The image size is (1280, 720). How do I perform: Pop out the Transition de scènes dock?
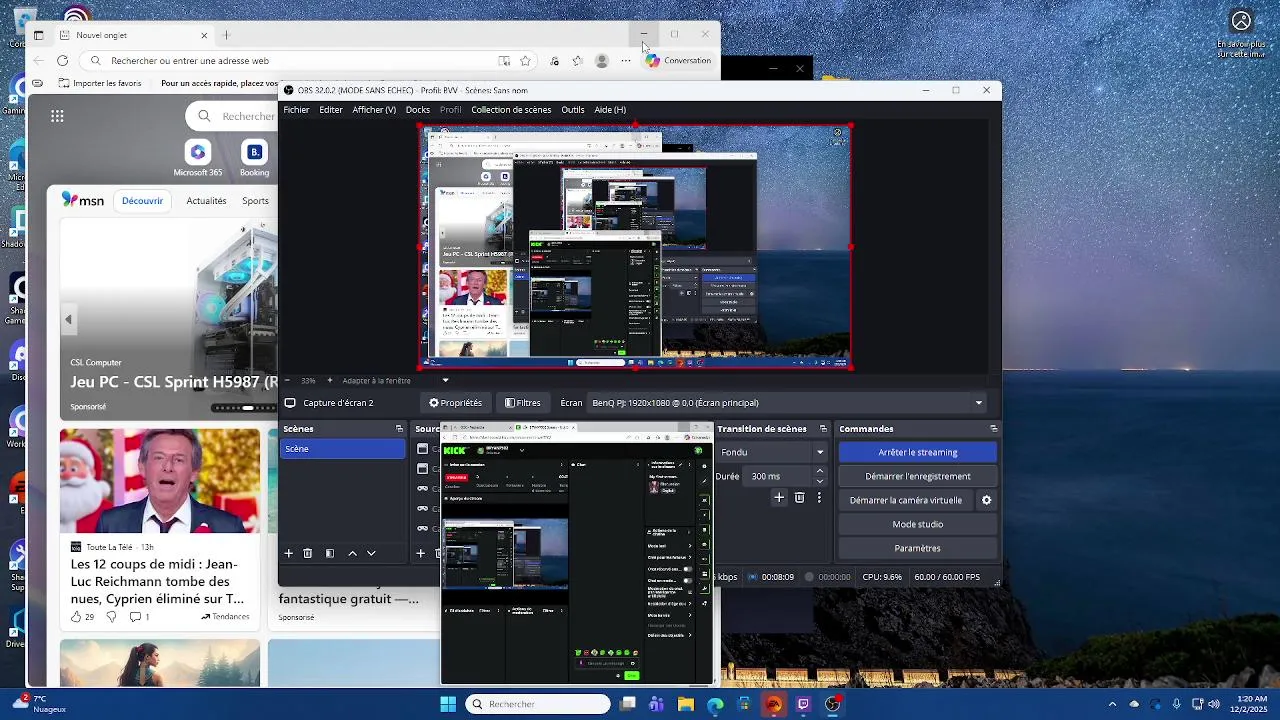tap(823, 429)
